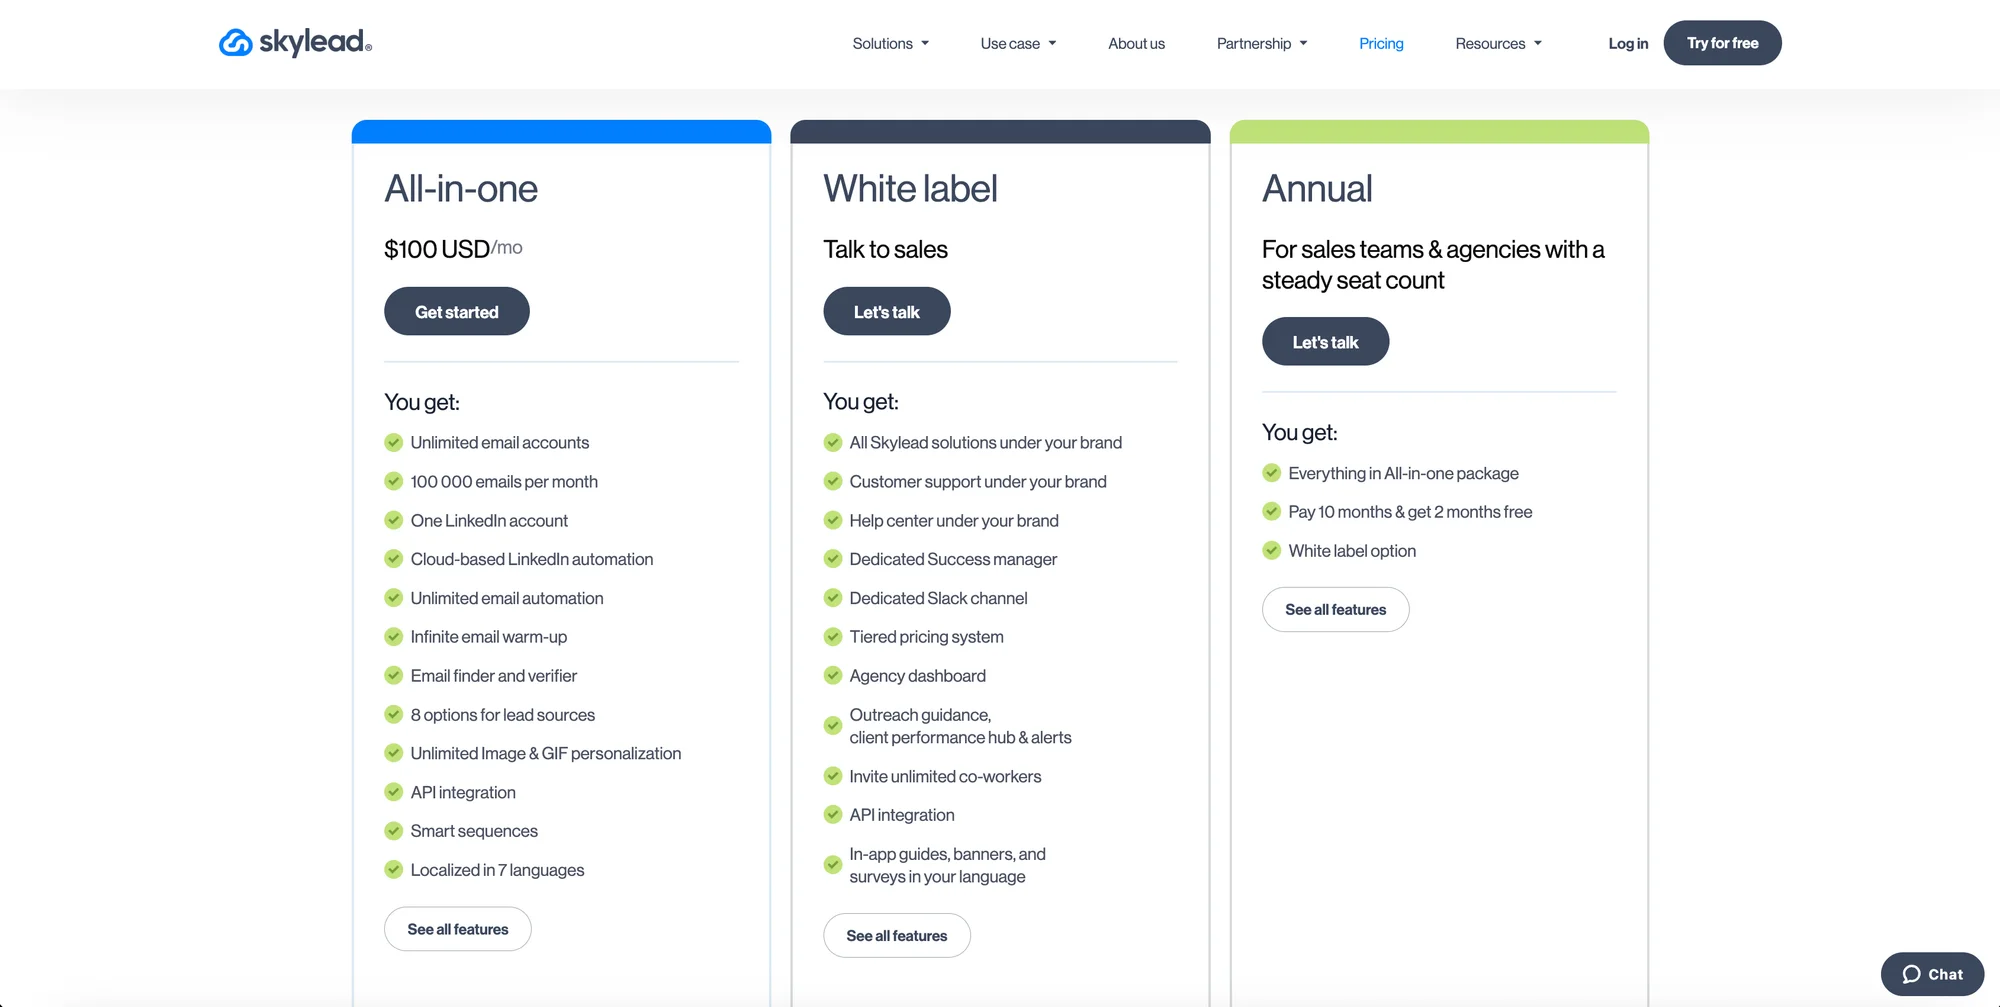Click the Talk to sales text
Viewport: 2000px width, 1007px height.
[885, 249]
